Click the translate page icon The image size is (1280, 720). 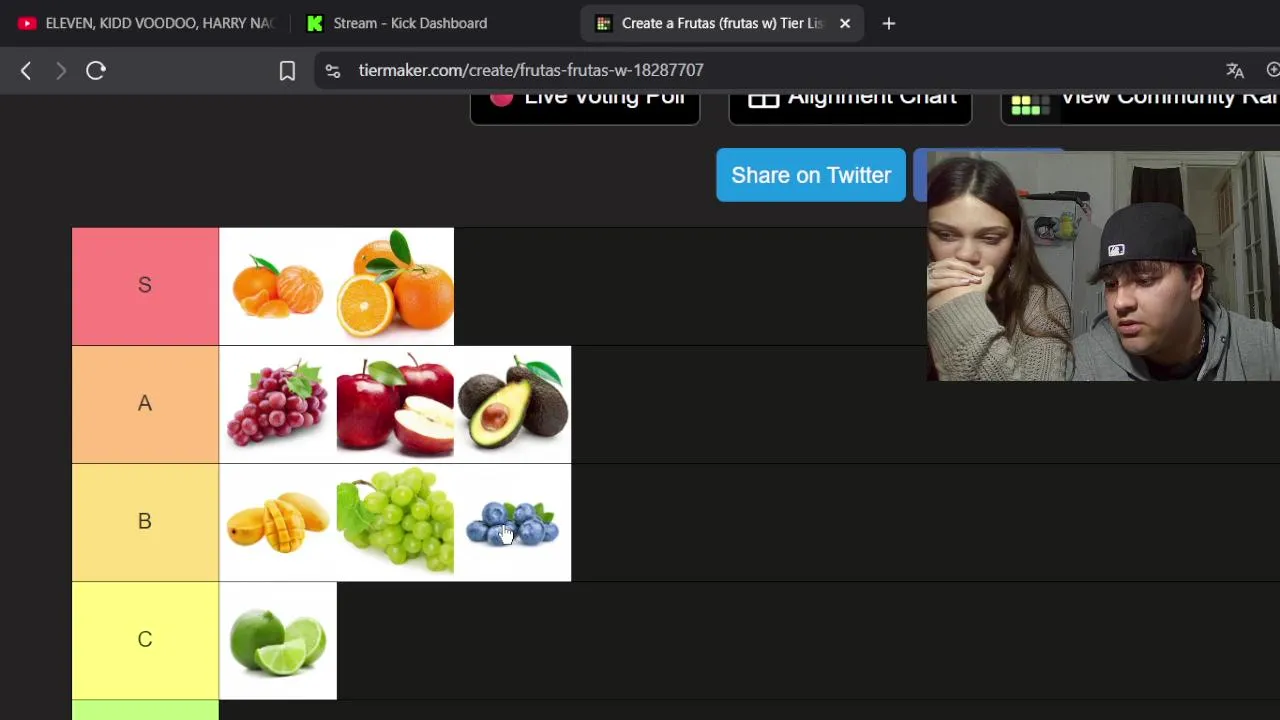pyautogui.click(x=1235, y=70)
